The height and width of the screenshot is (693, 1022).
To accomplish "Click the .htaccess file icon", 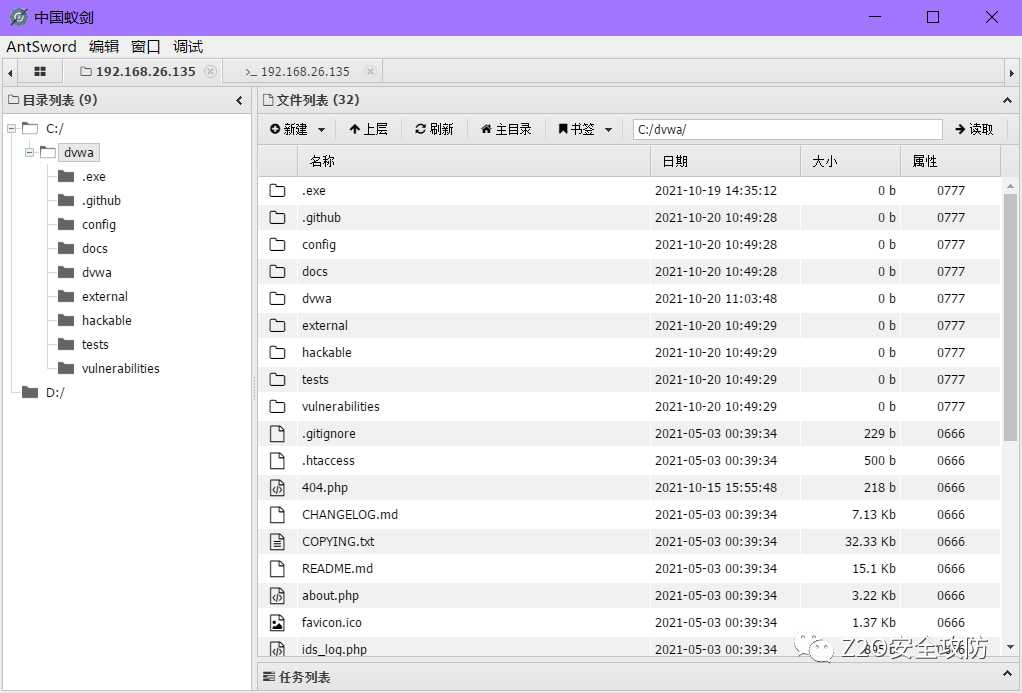I will (278, 460).
